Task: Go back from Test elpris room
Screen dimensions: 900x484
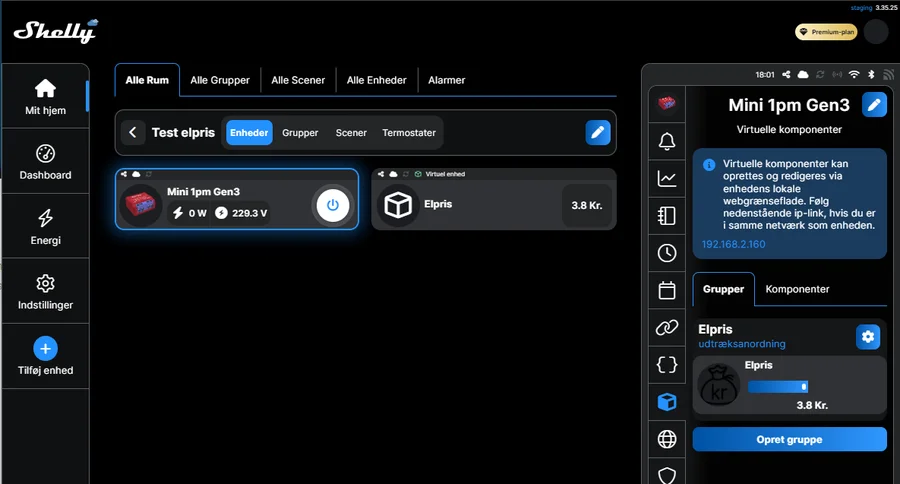Action: point(133,133)
